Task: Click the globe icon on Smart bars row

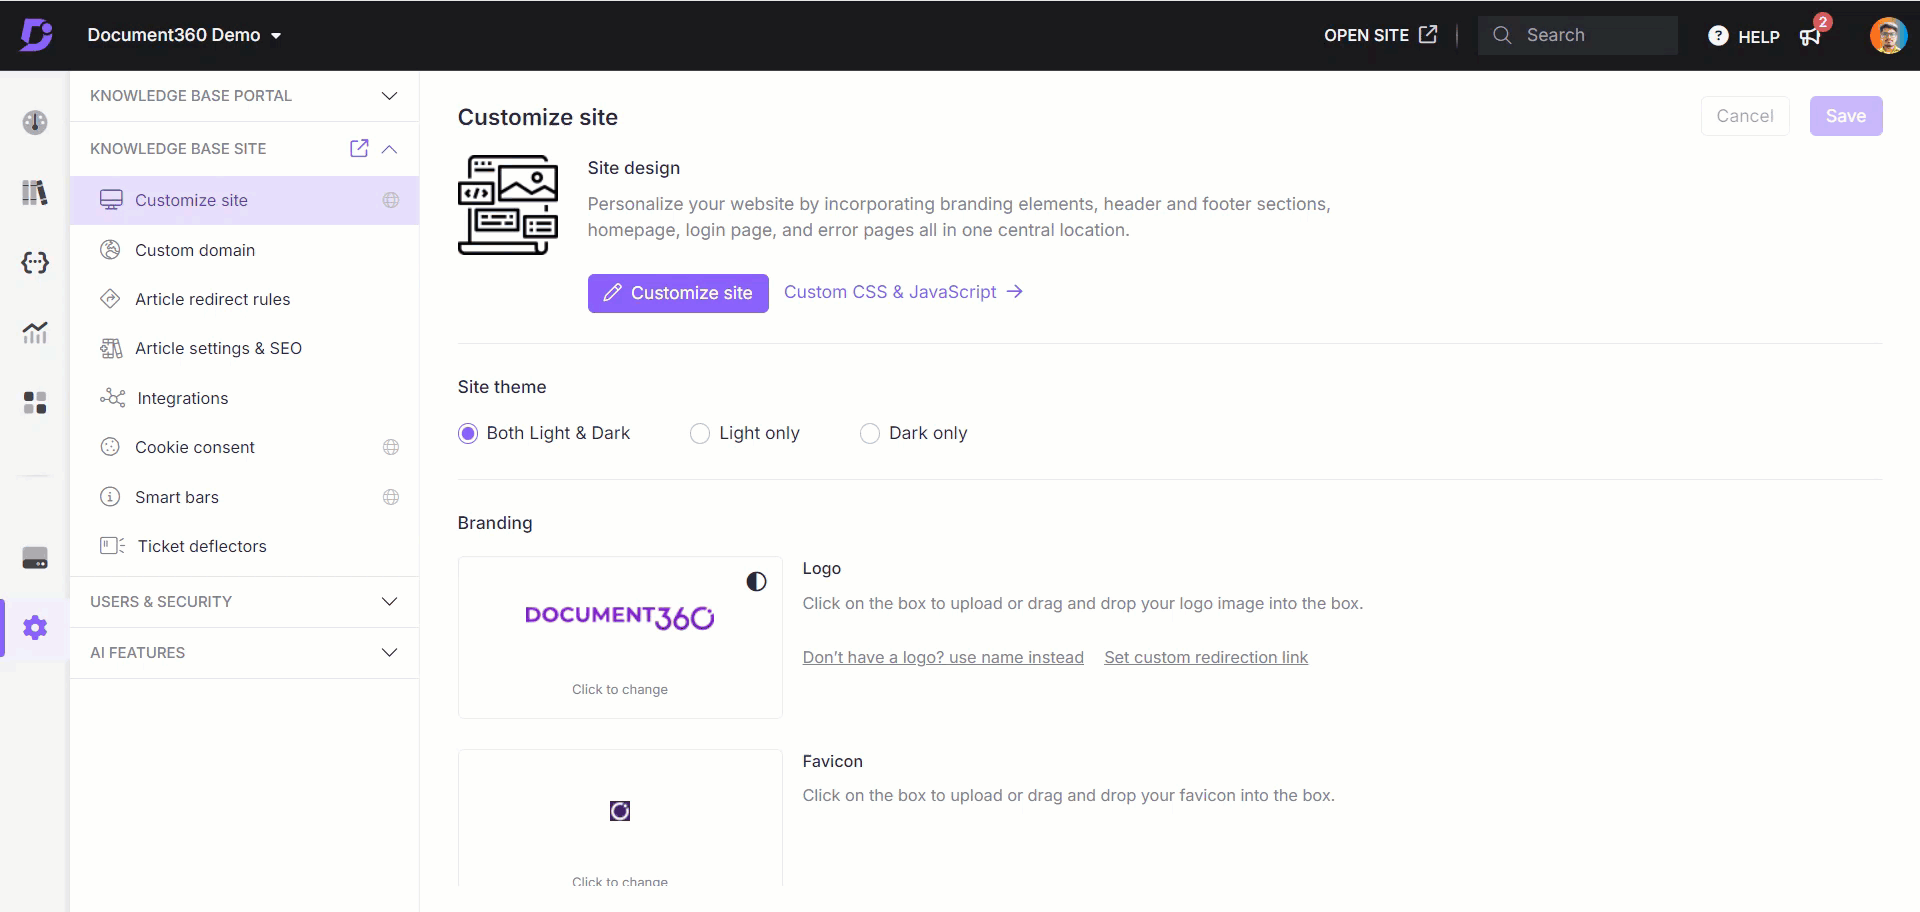Action: coord(391,497)
